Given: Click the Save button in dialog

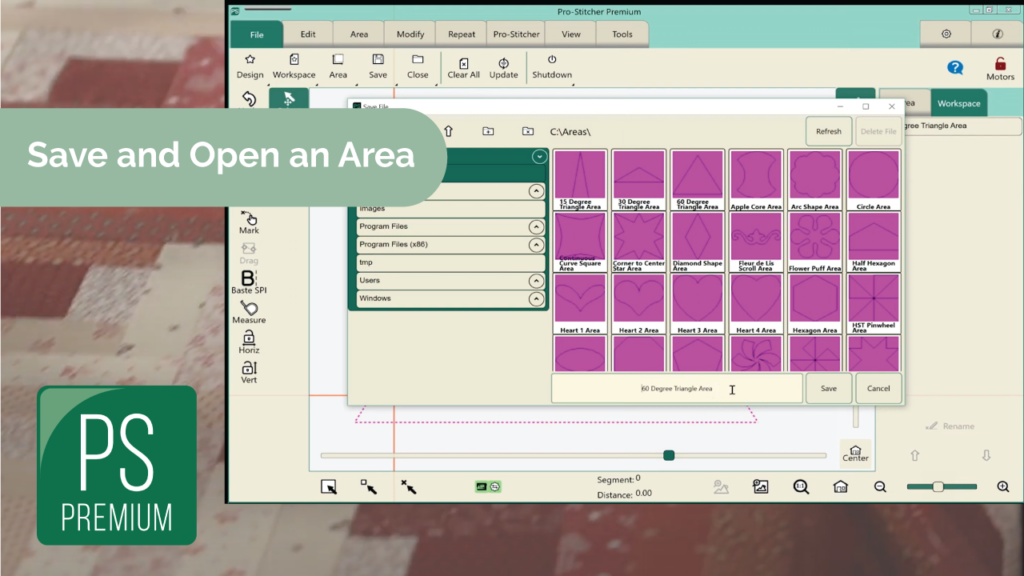Looking at the screenshot, I should tap(828, 388).
